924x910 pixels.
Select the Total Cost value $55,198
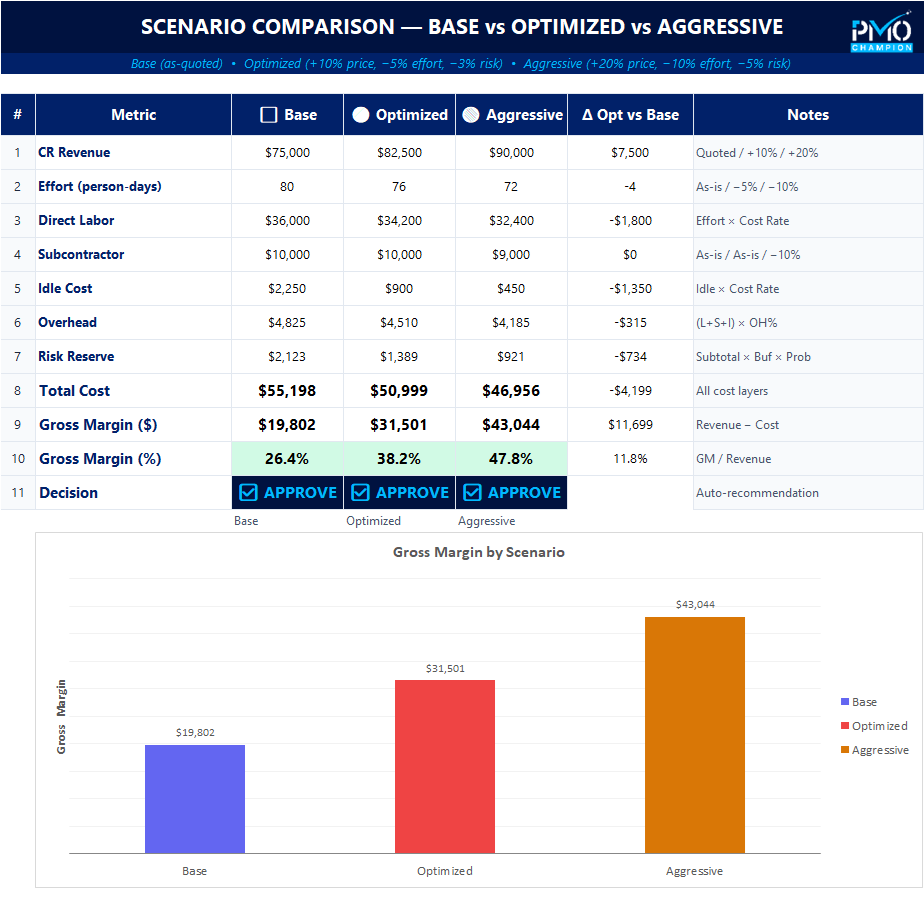click(x=287, y=390)
